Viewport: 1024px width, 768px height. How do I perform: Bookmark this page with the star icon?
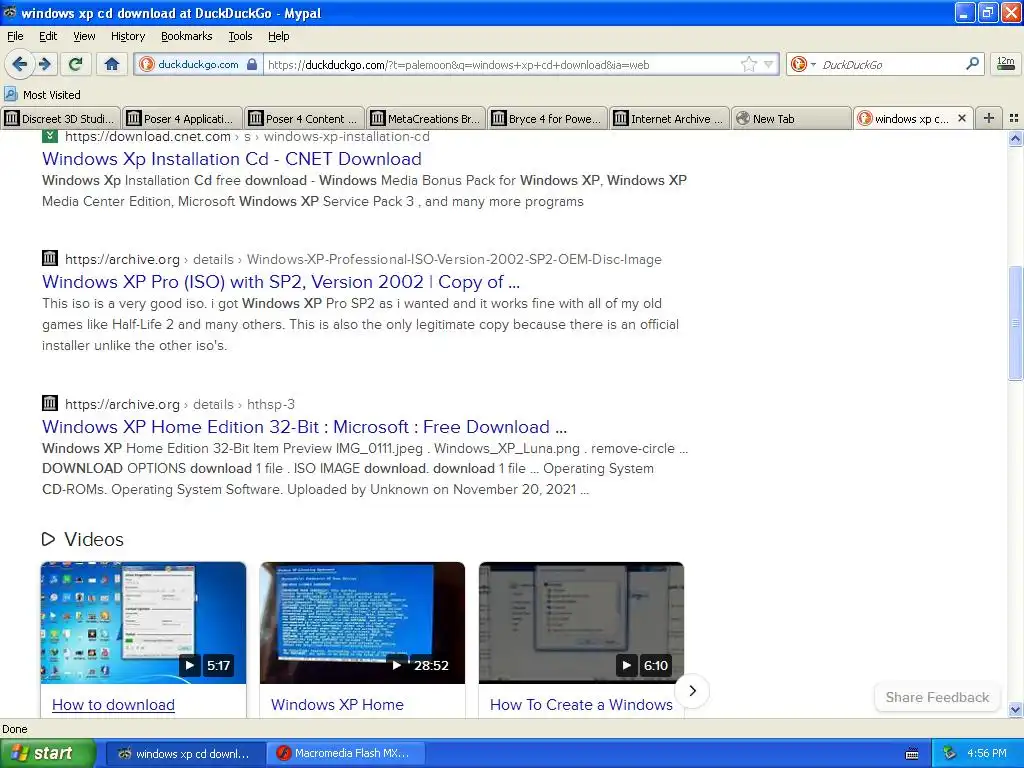pos(748,64)
